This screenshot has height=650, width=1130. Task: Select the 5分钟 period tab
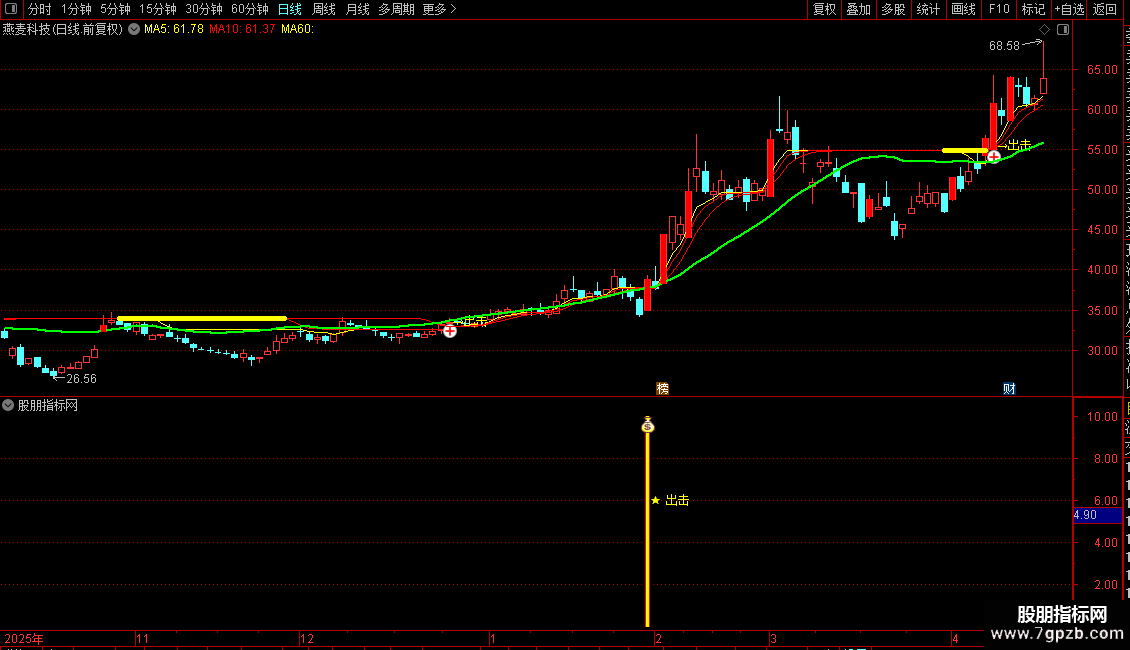click(x=115, y=9)
